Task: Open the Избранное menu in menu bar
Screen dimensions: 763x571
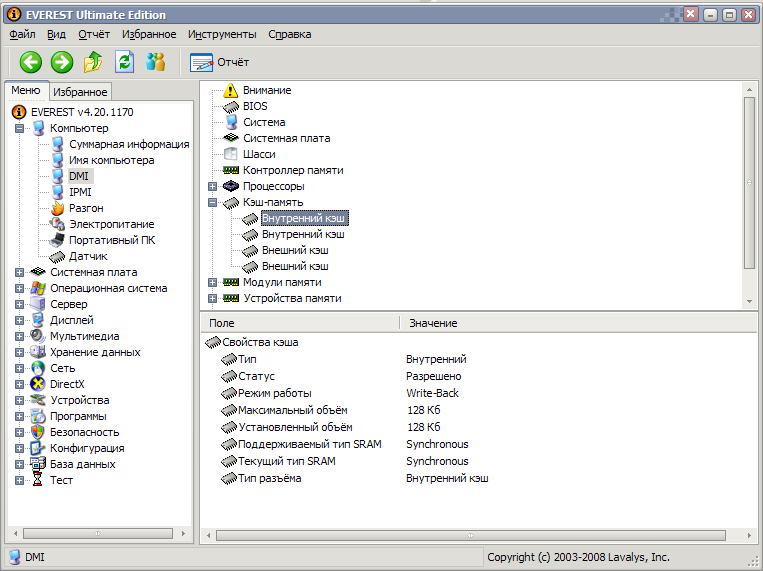Action: pos(149,34)
